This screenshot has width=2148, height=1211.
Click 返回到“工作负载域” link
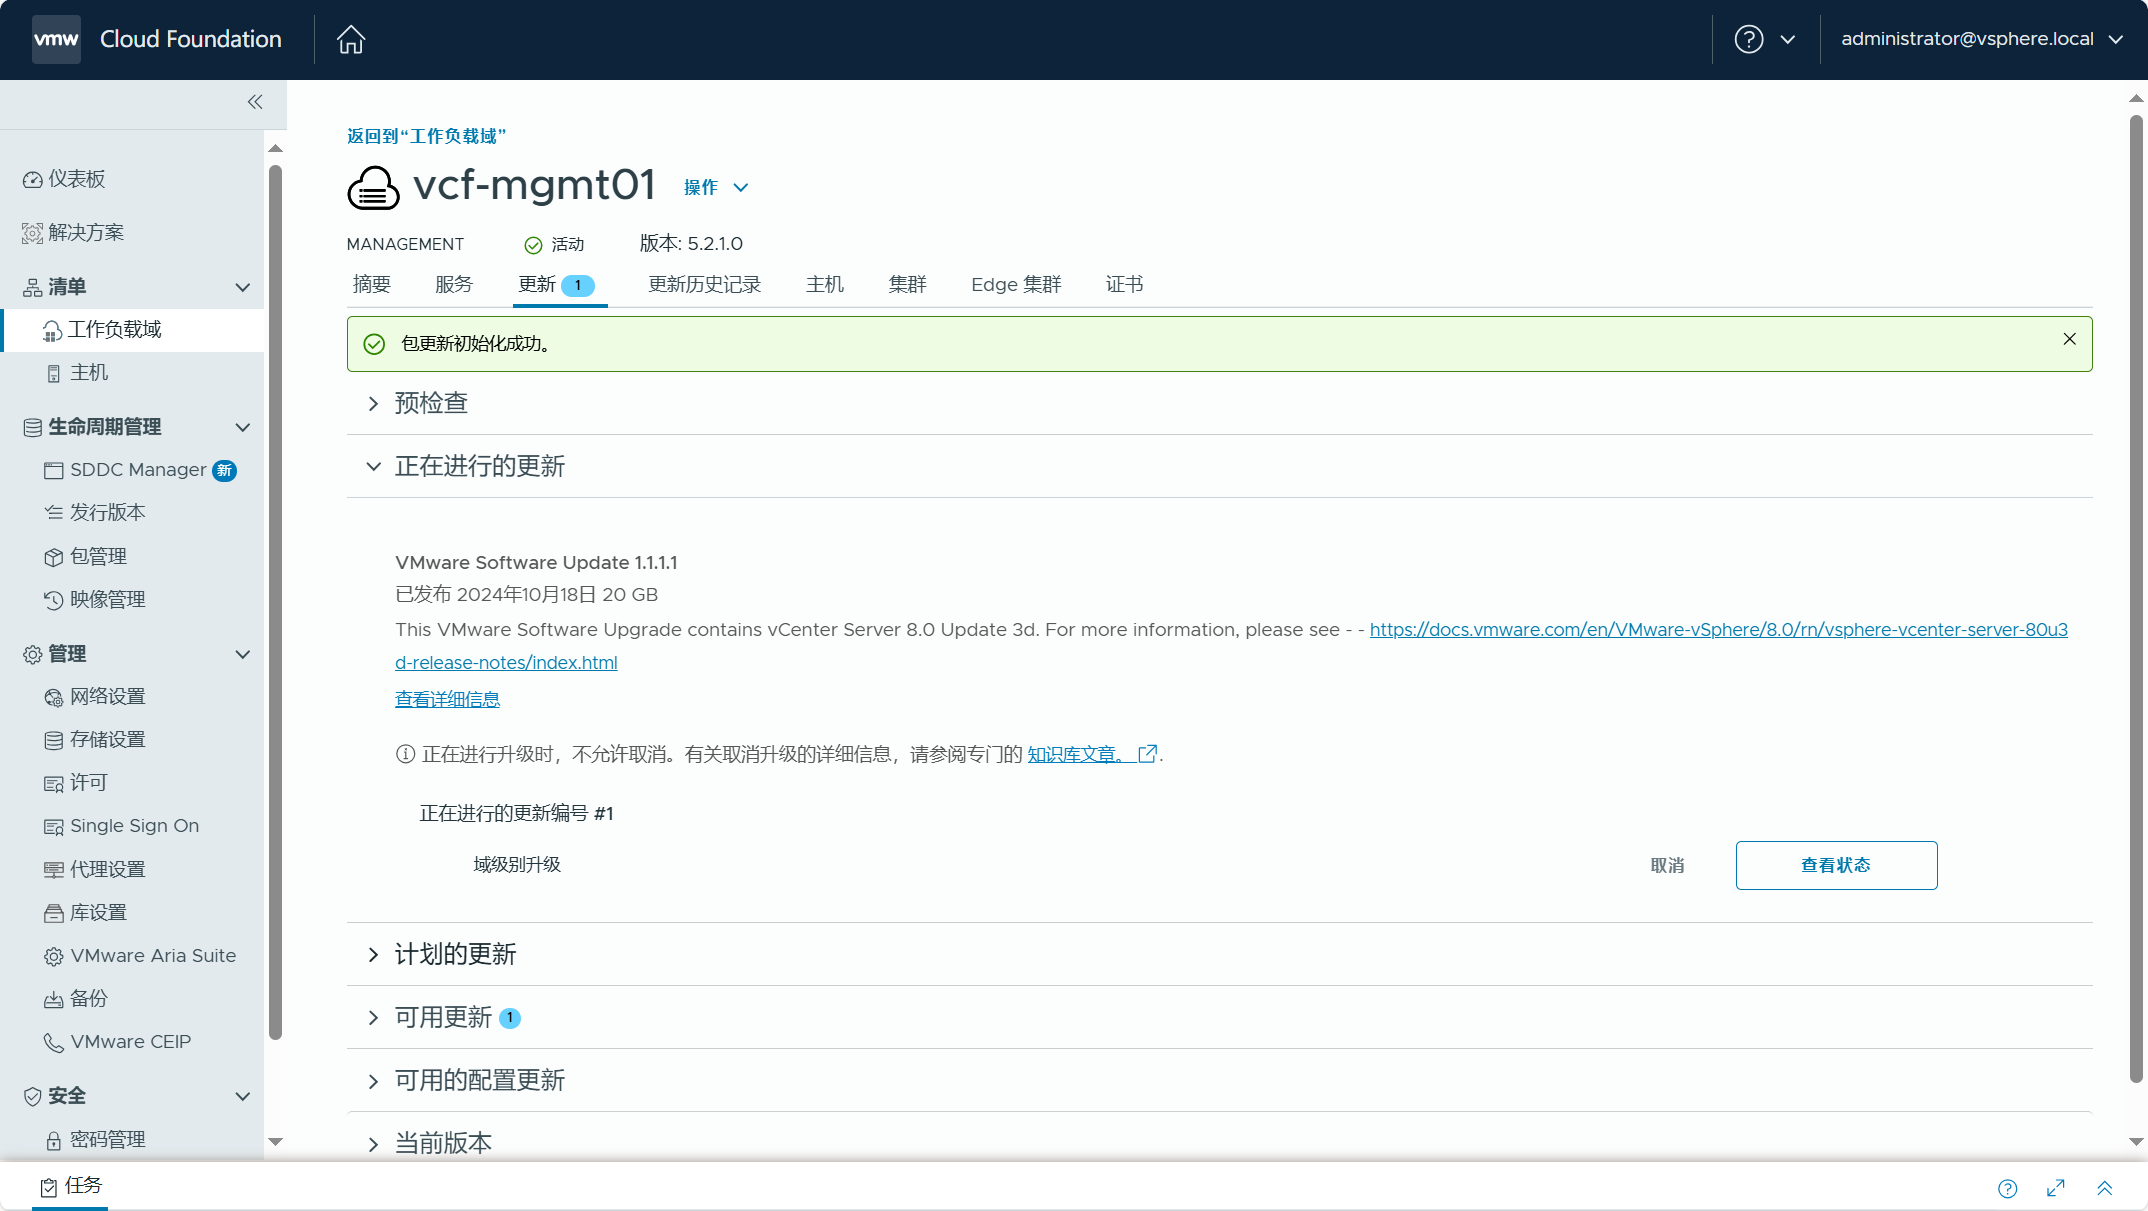(427, 136)
